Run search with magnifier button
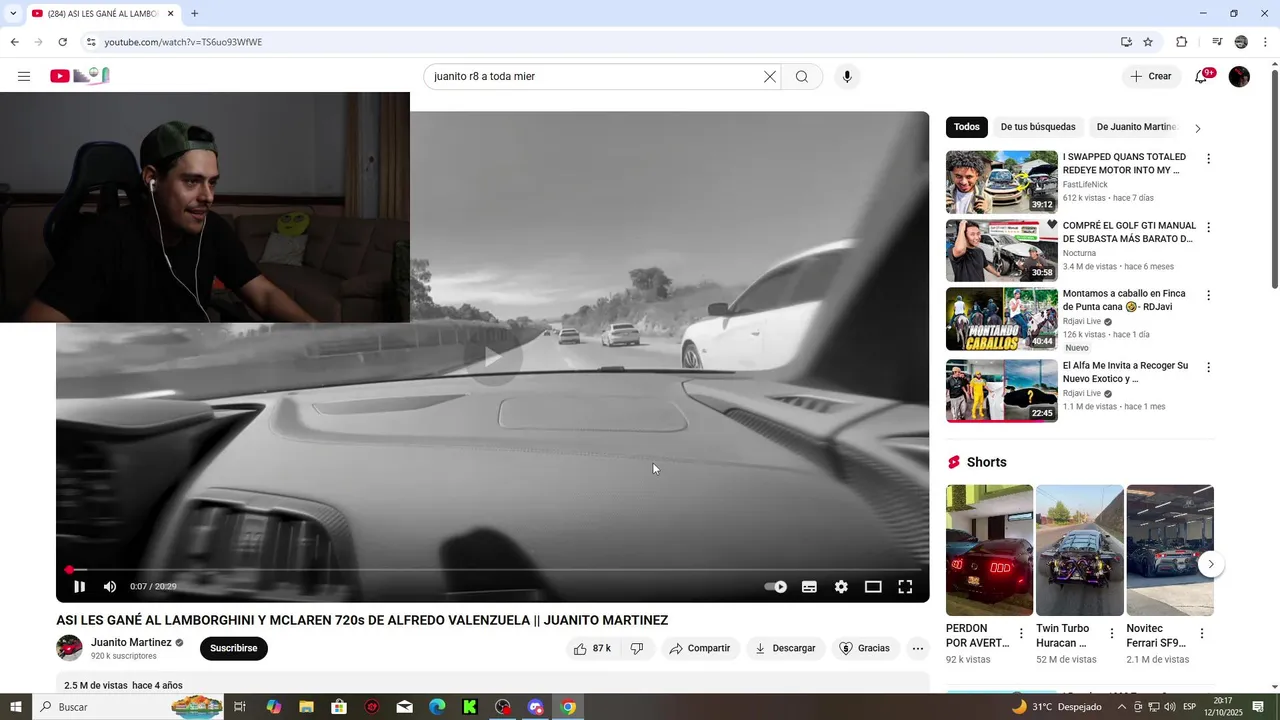 point(802,77)
